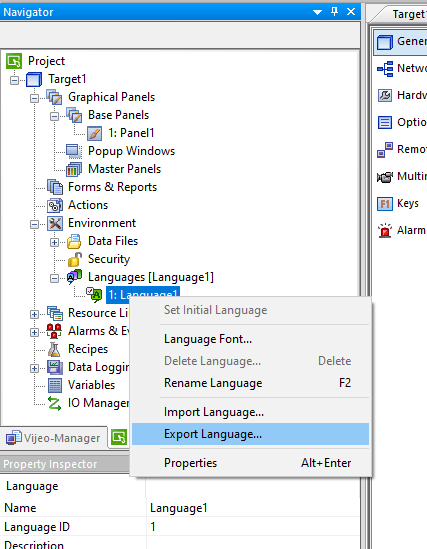The image size is (427, 549).
Task: Click the IO Manager arrows icon
Action: click(x=54, y=403)
